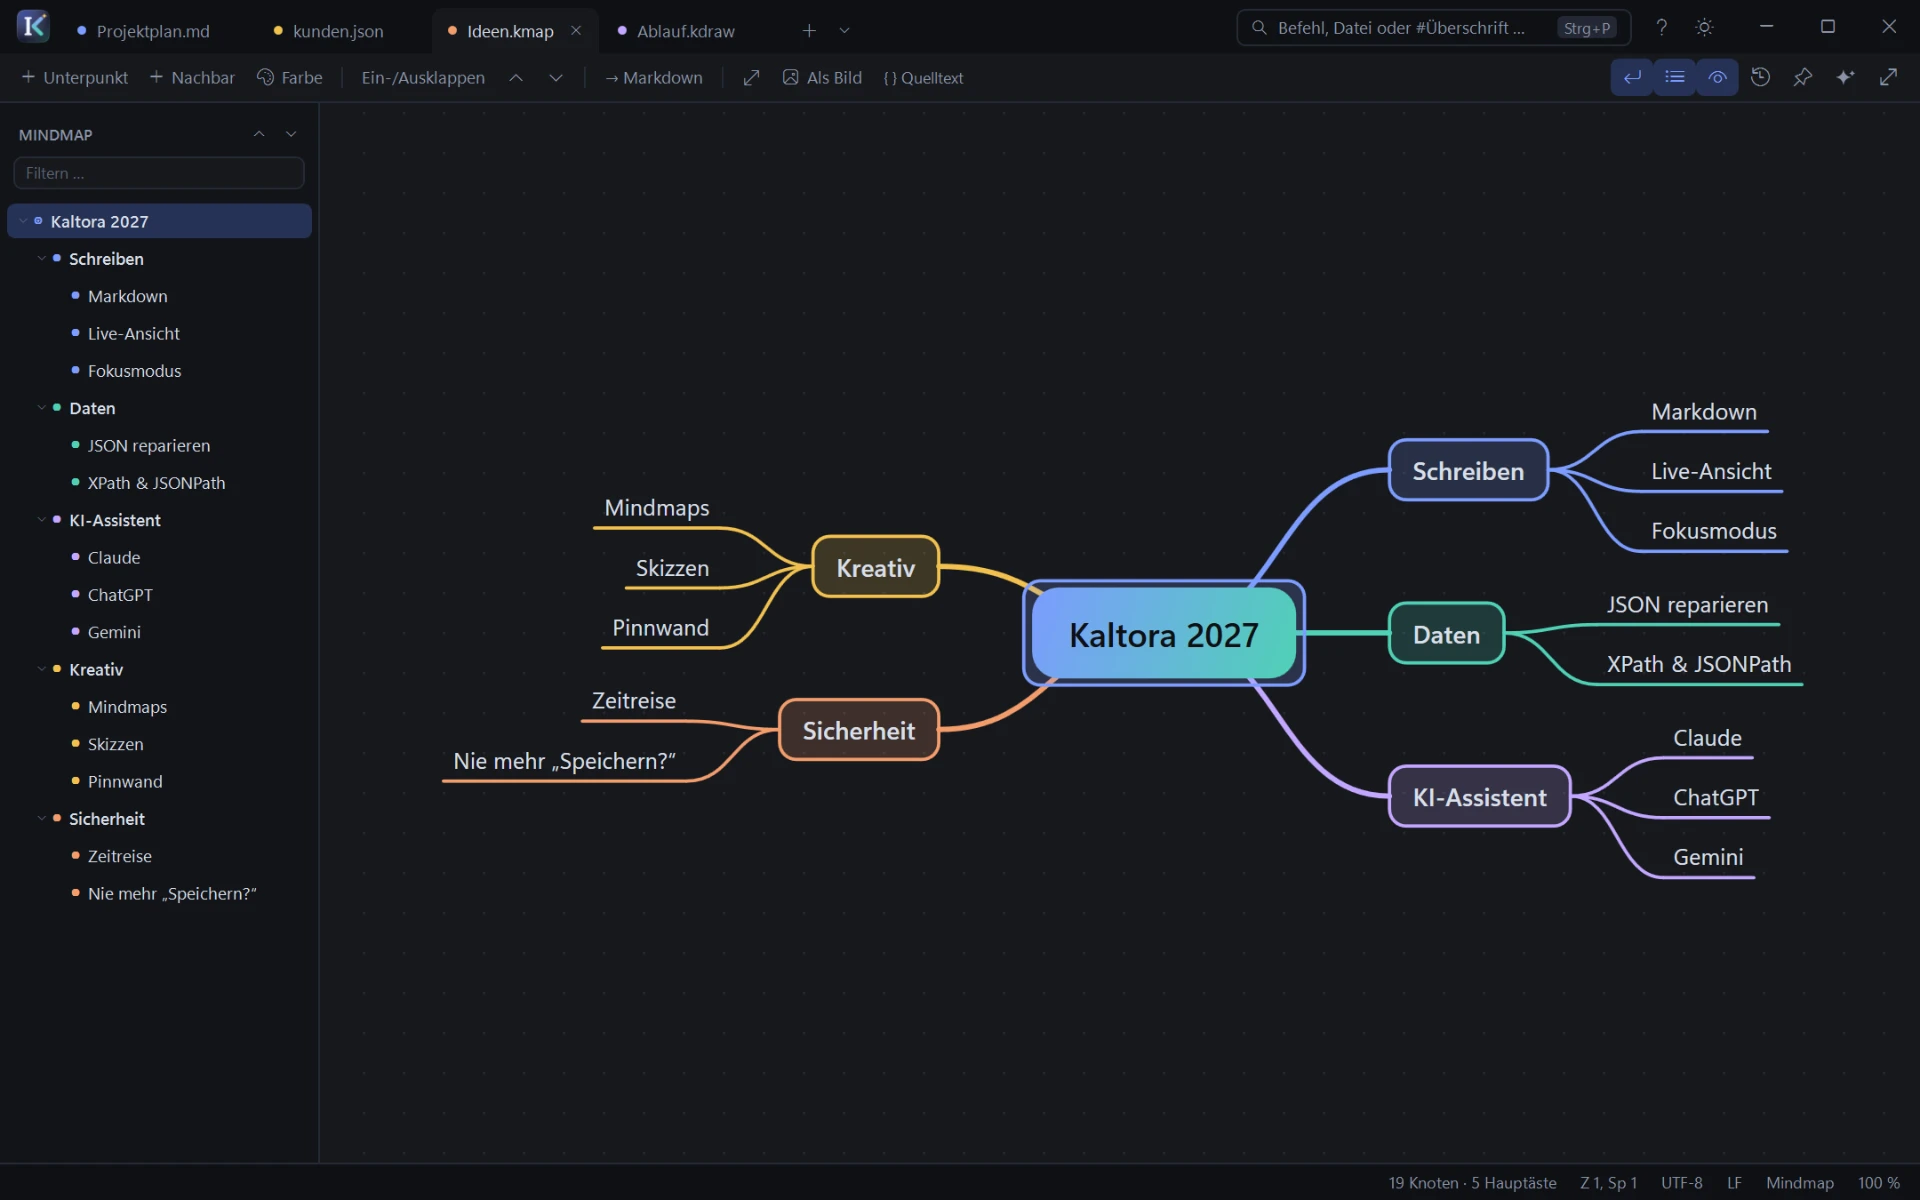1920x1200 pixels.
Task: Collapse the Kreativ tree branch
Action: pos(42,669)
